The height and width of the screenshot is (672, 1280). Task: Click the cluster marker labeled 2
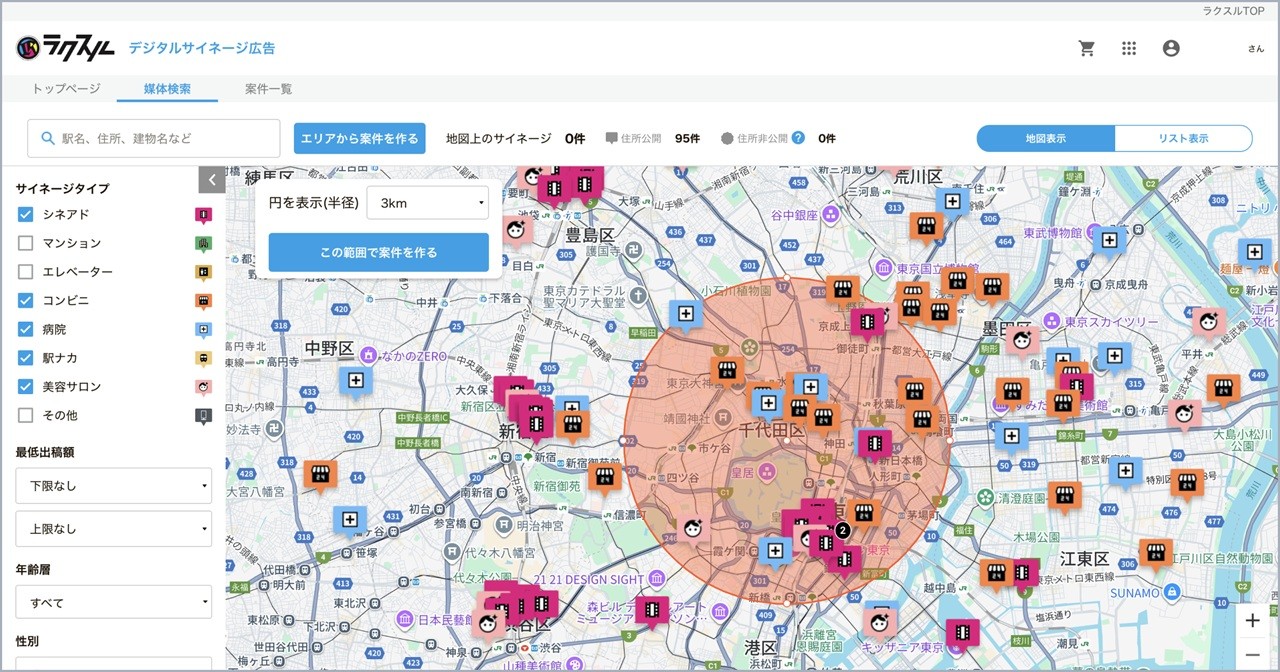point(842,530)
